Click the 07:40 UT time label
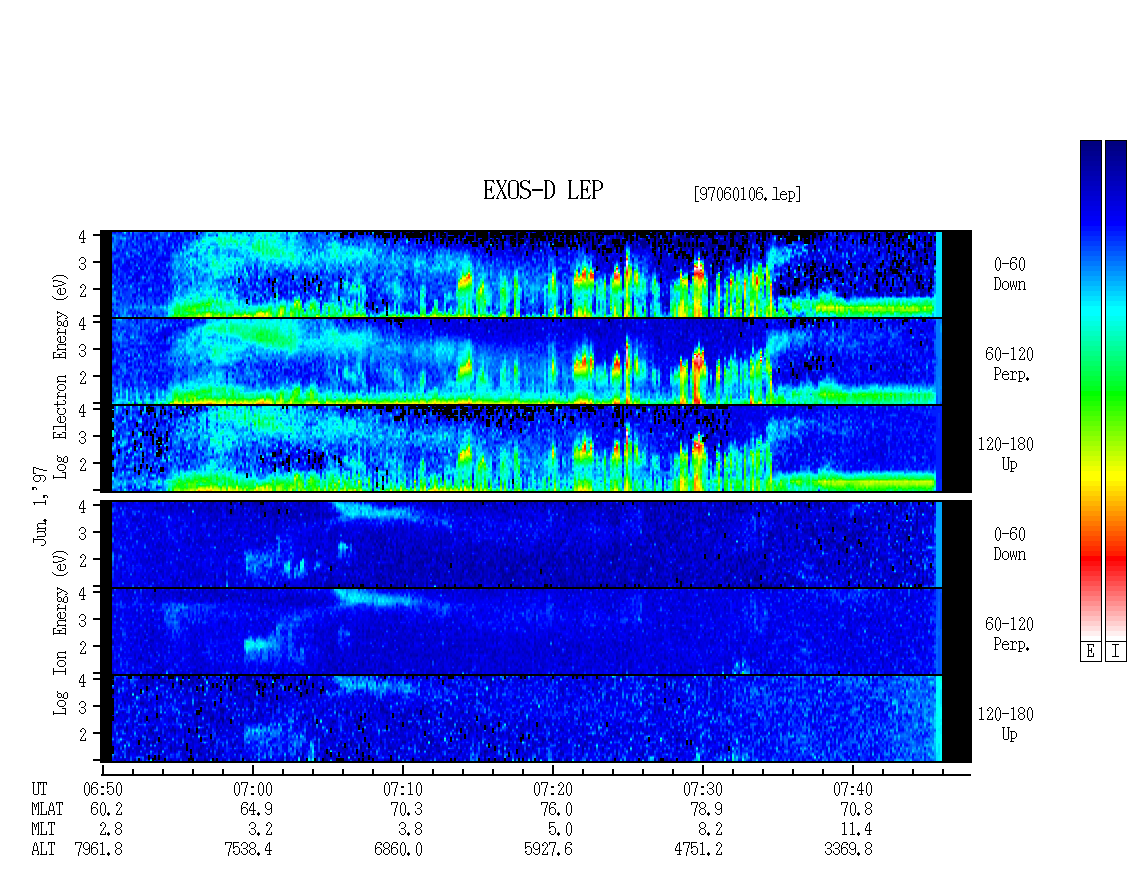 pyautogui.click(x=853, y=790)
